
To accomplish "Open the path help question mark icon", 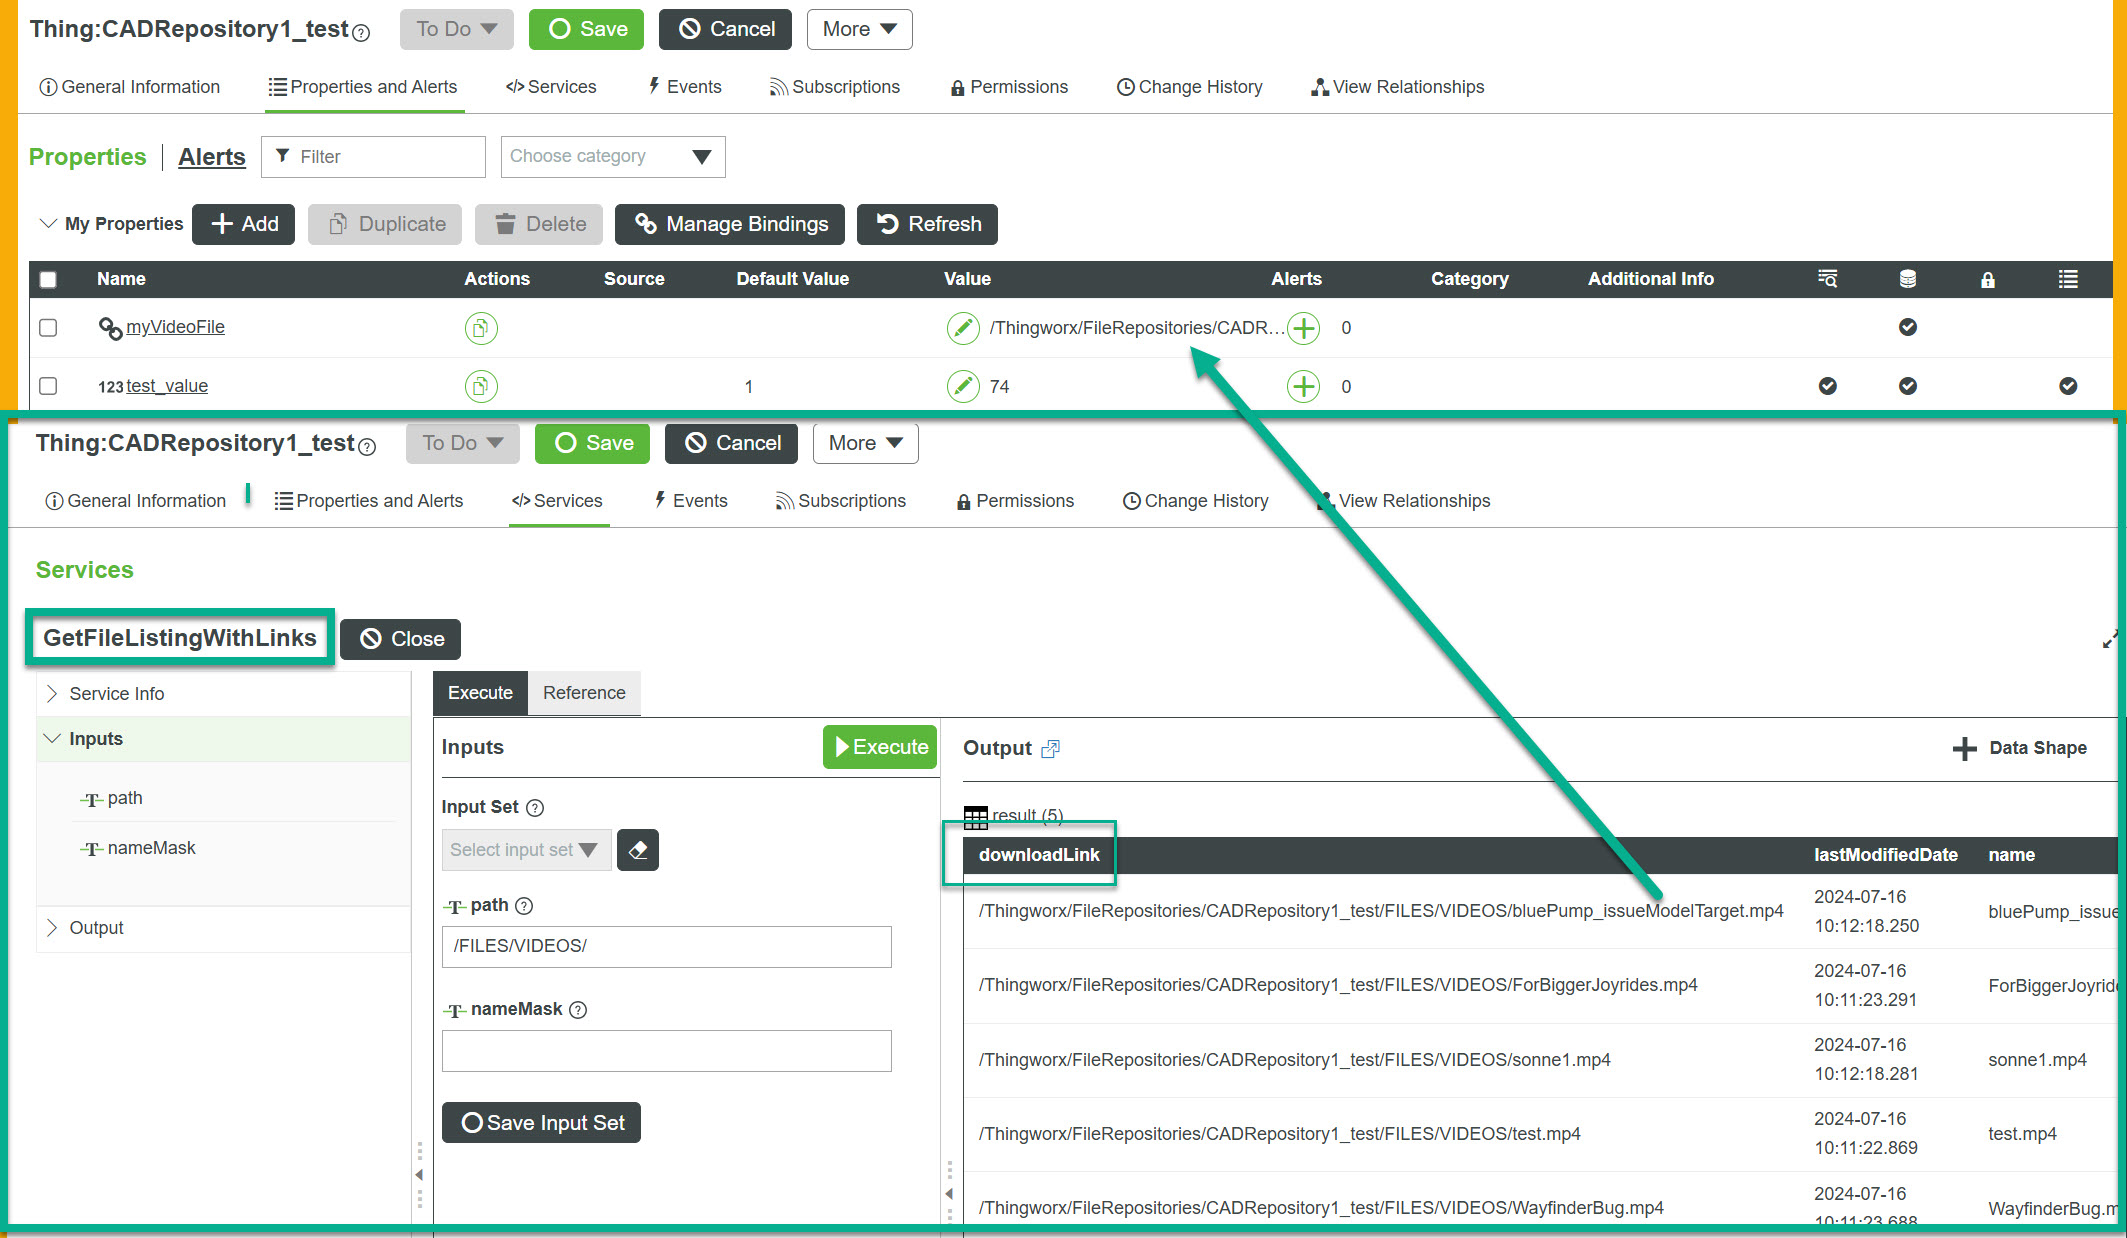I will (524, 906).
